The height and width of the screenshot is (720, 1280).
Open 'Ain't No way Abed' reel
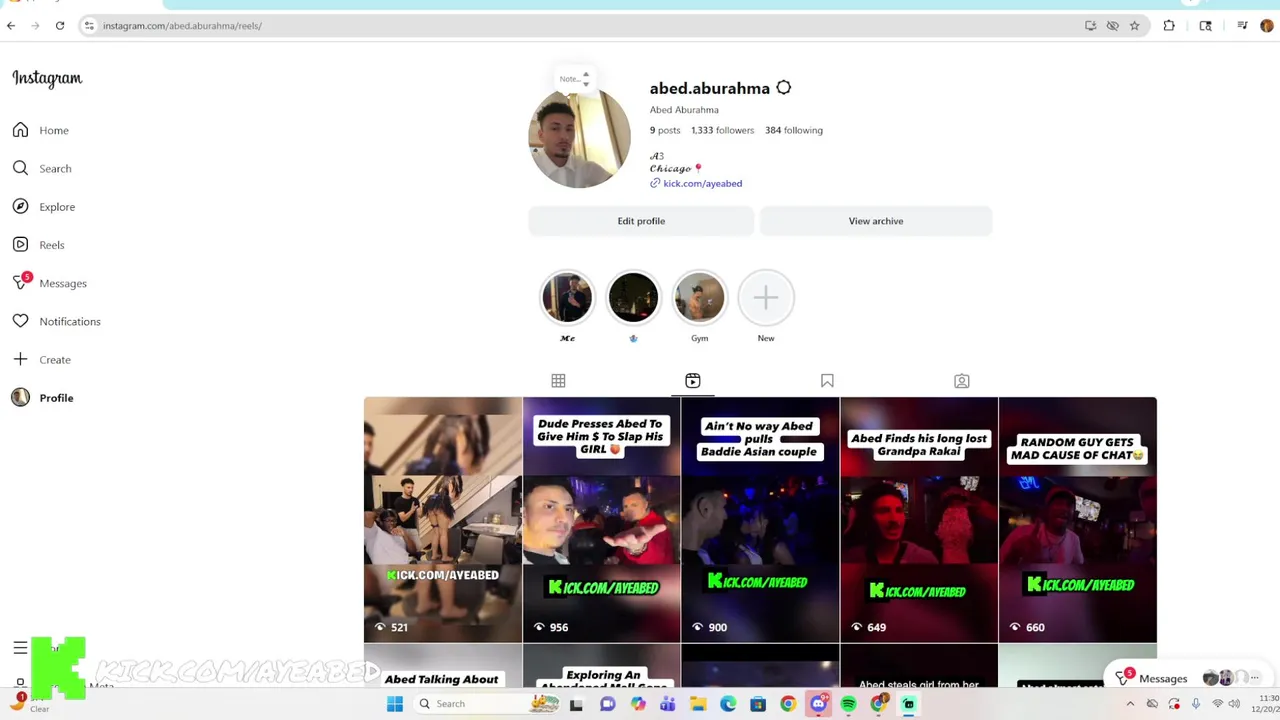coord(760,520)
